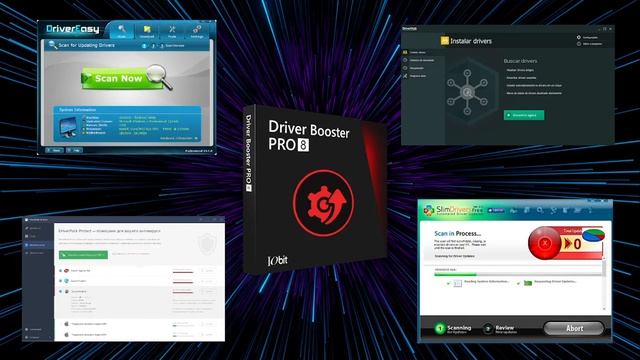640x360 pixels.
Task: Click the home icon in SlimDrivers toolbar
Action: click(x=513, y=210)
